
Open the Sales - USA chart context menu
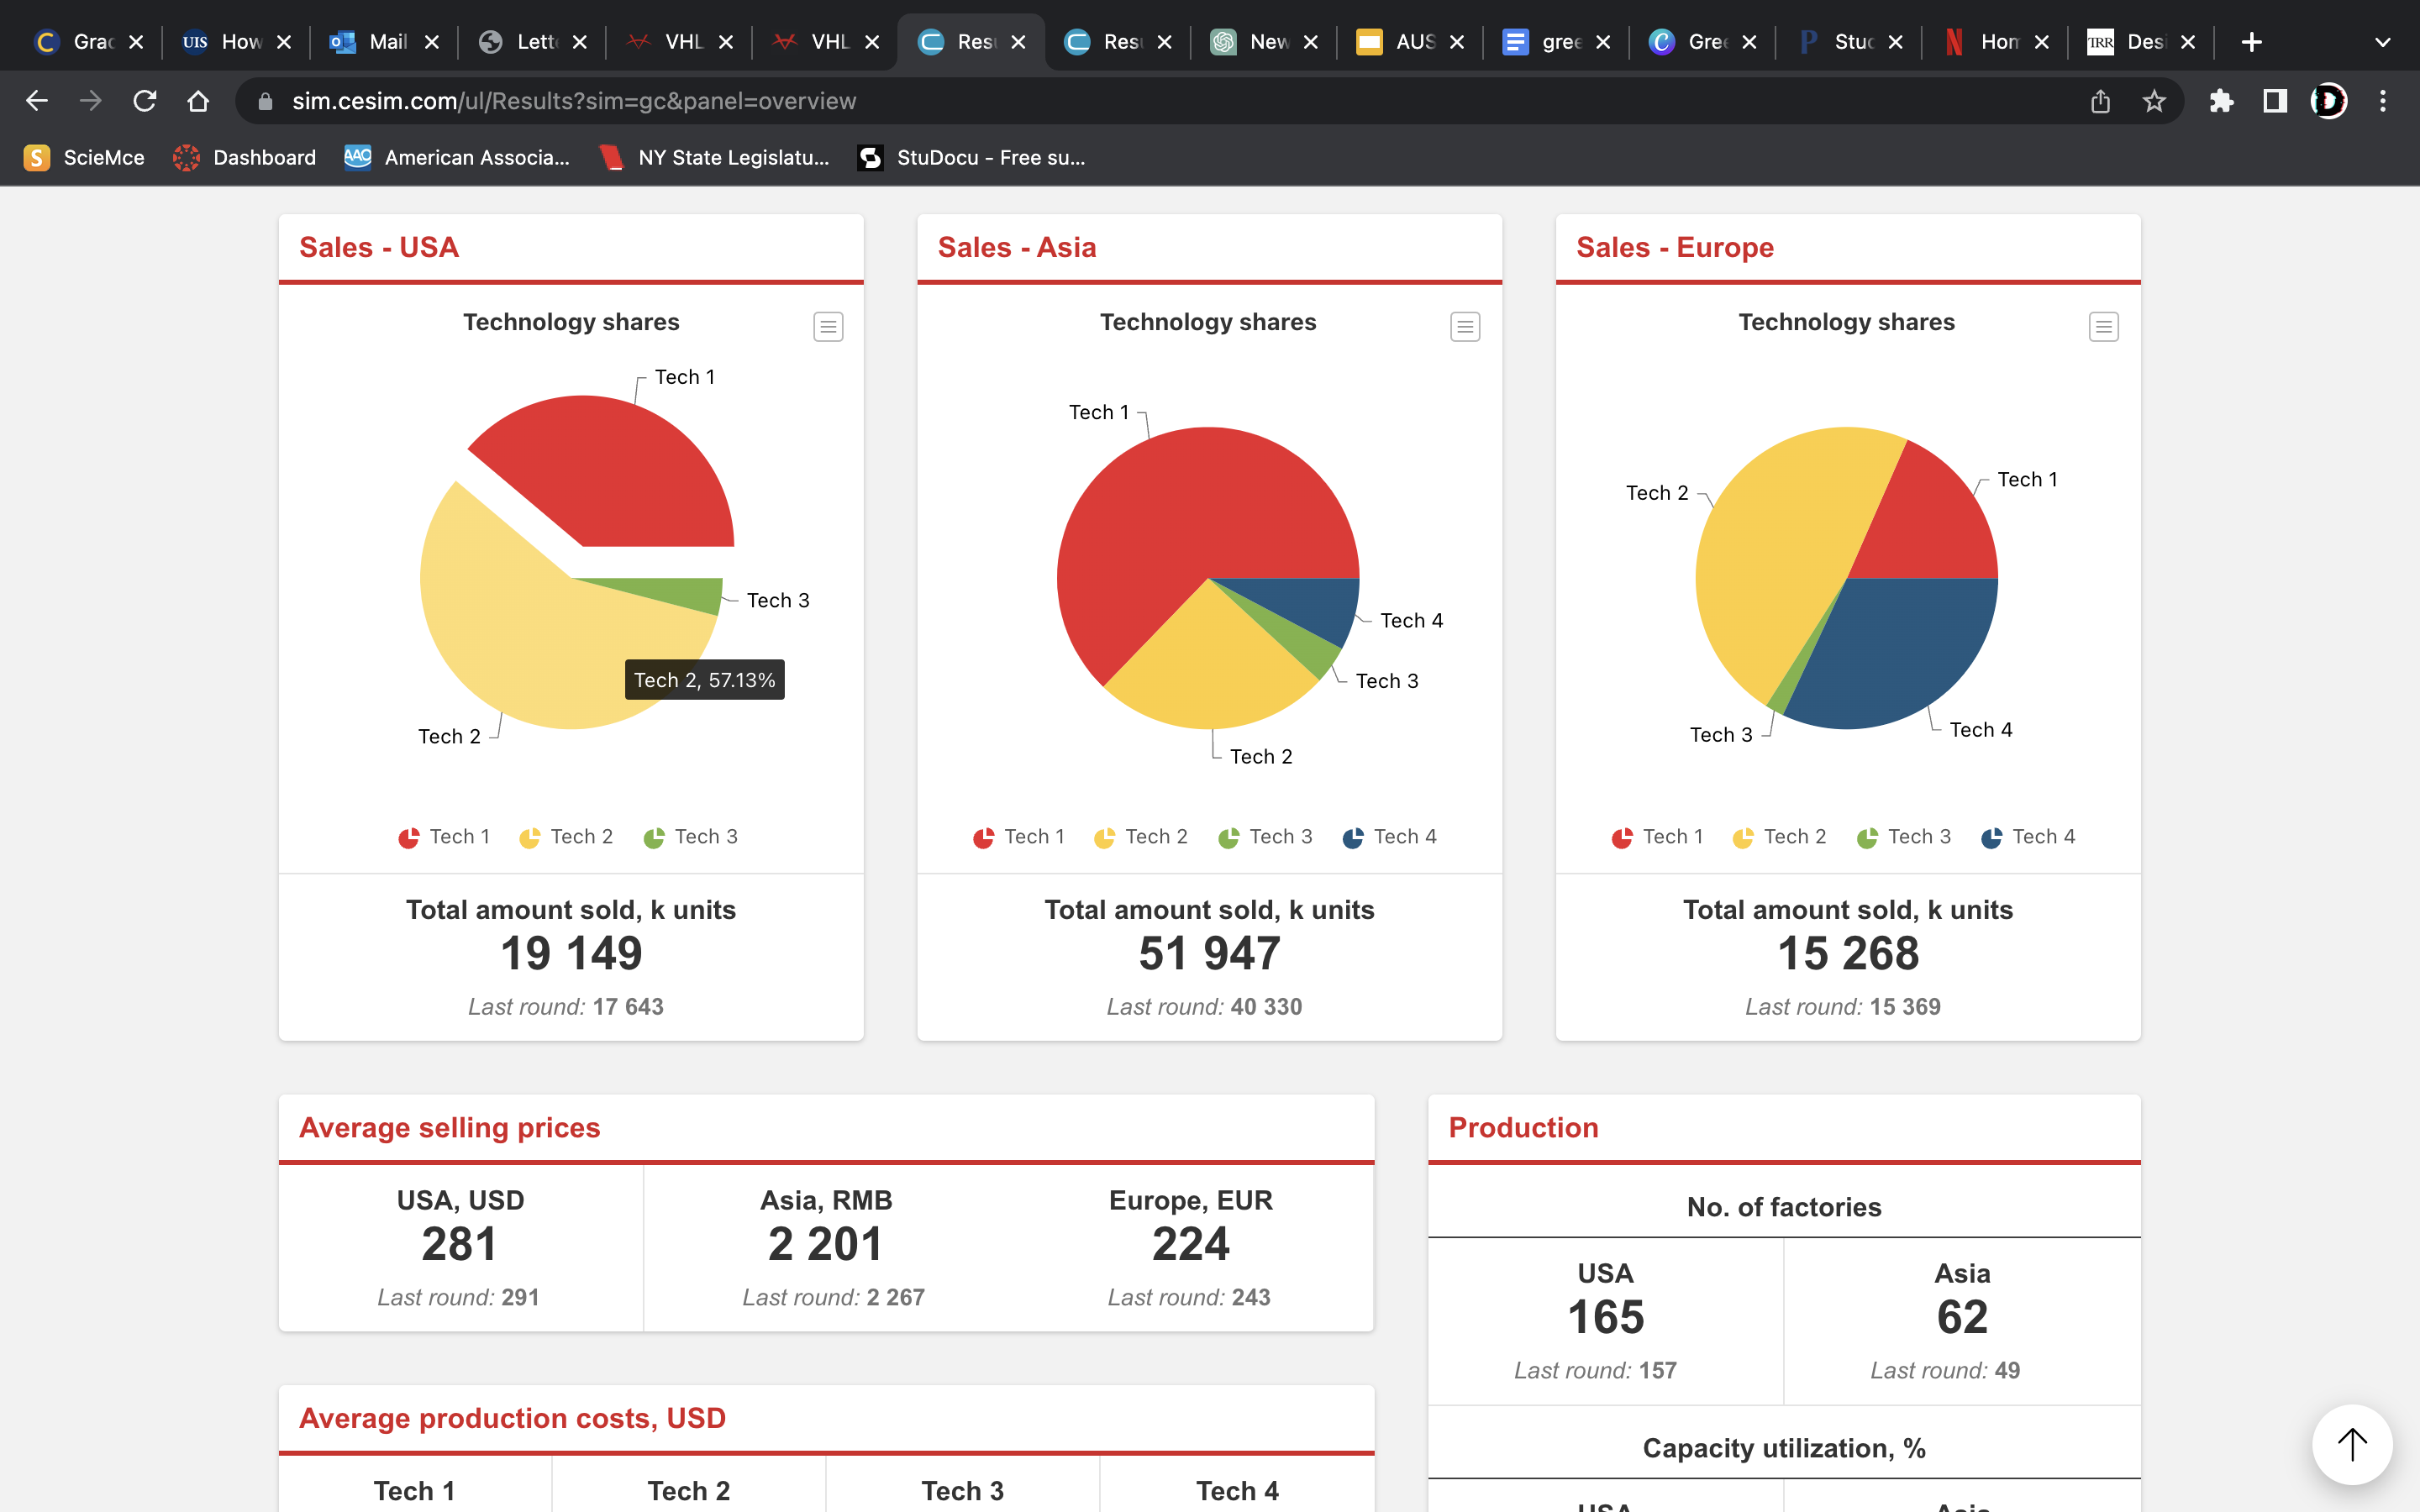pyautogui.click(x=828, y=327)
